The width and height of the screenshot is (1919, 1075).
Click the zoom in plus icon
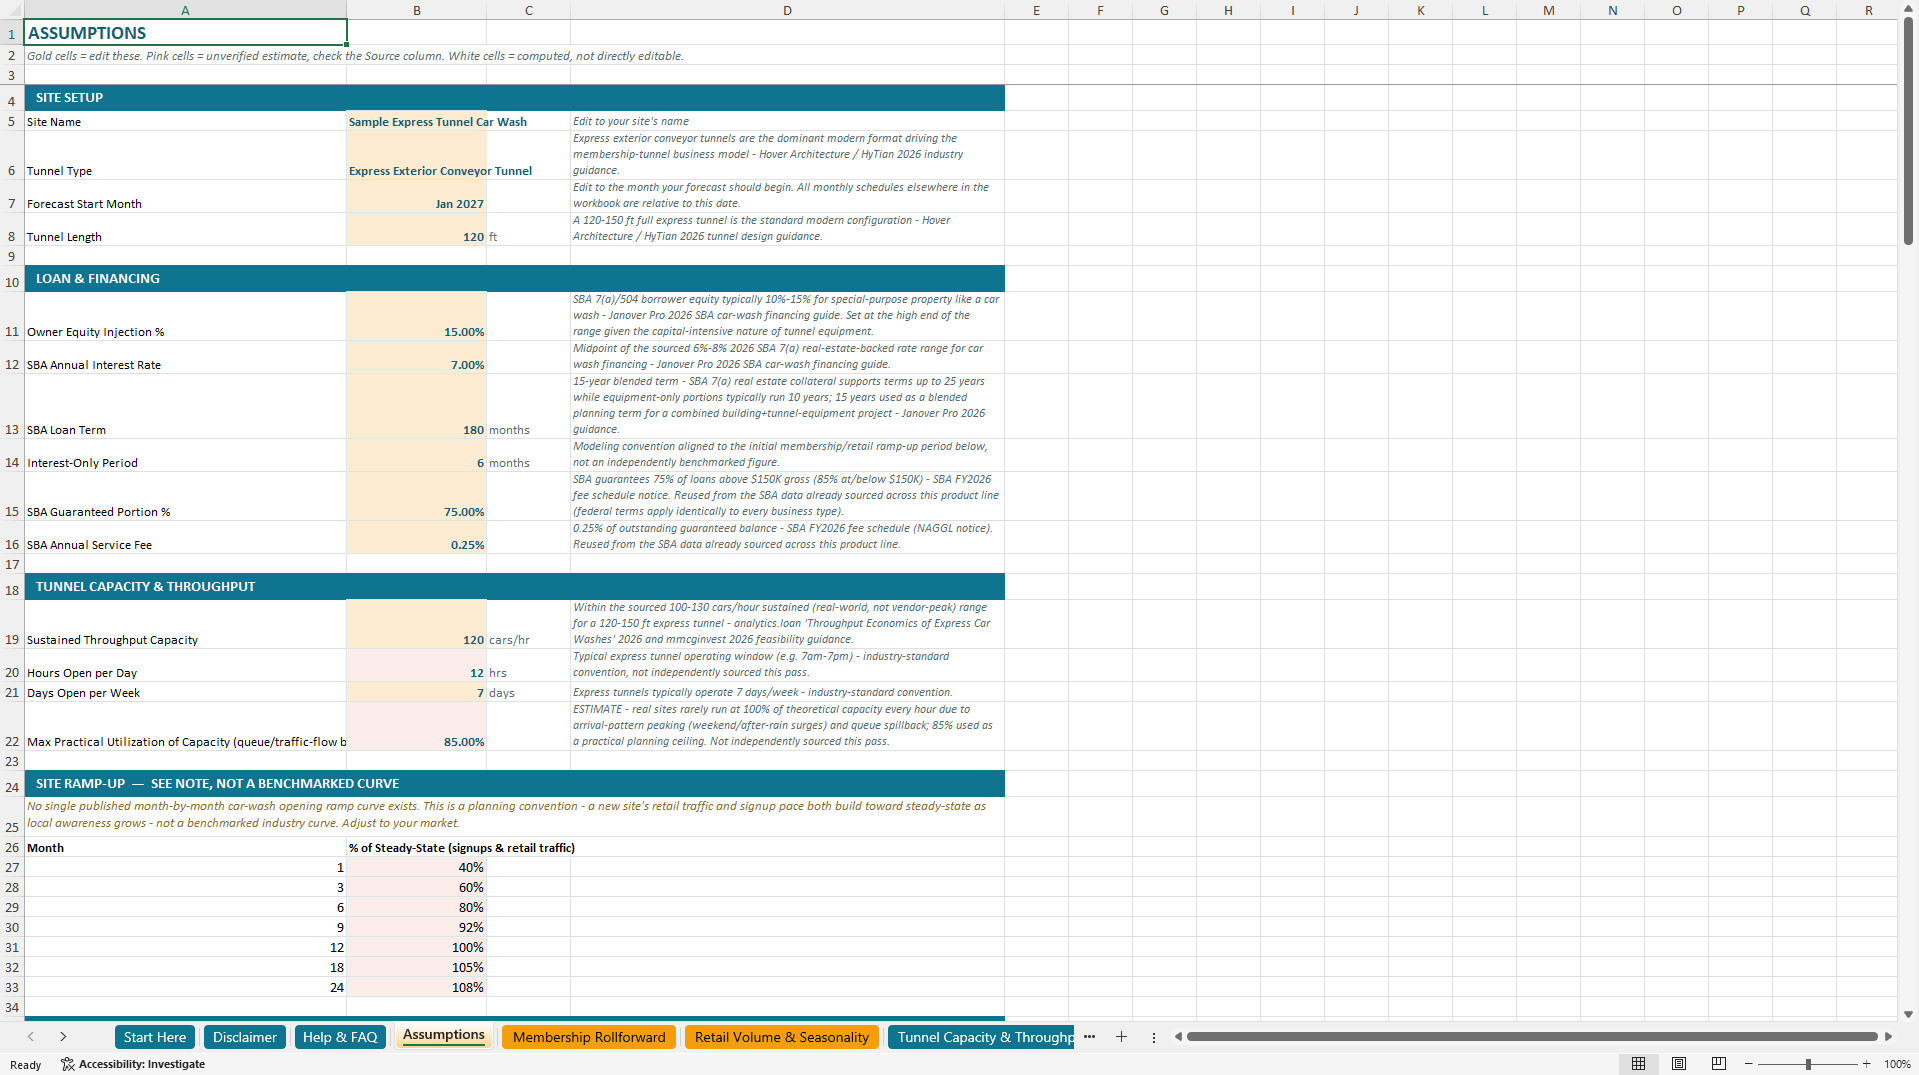1866,1064
